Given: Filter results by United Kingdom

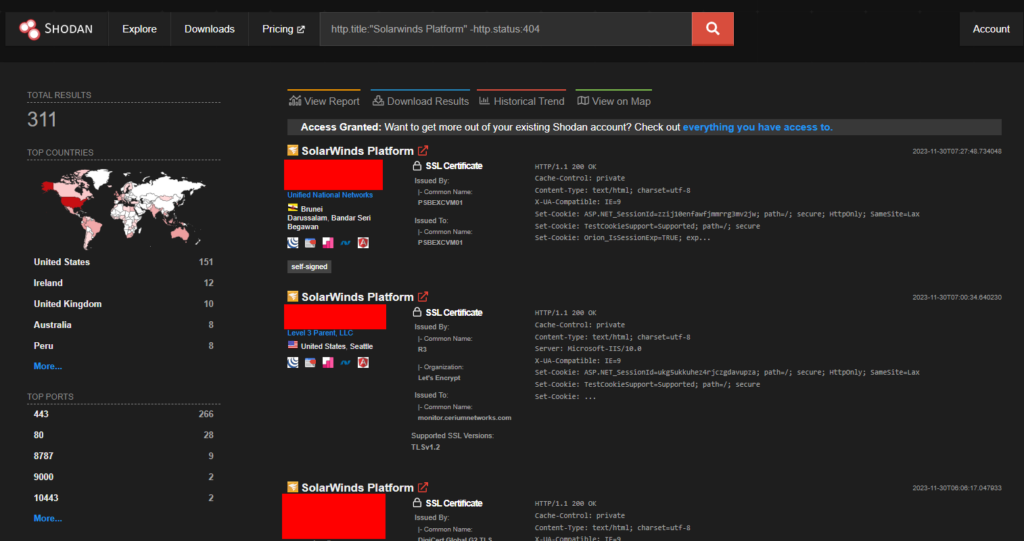Looking at the screenshot, I should pyautogui.click(x=123, y=304).
